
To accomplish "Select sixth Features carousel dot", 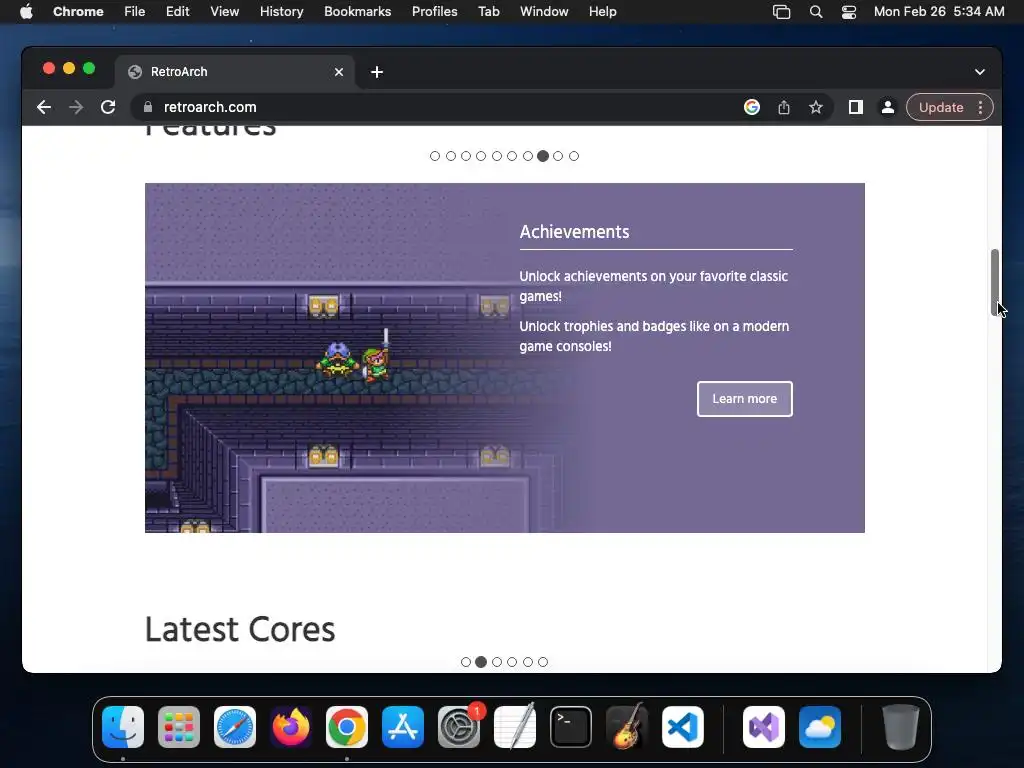I will pyautogui.click(x=512, y=156).
